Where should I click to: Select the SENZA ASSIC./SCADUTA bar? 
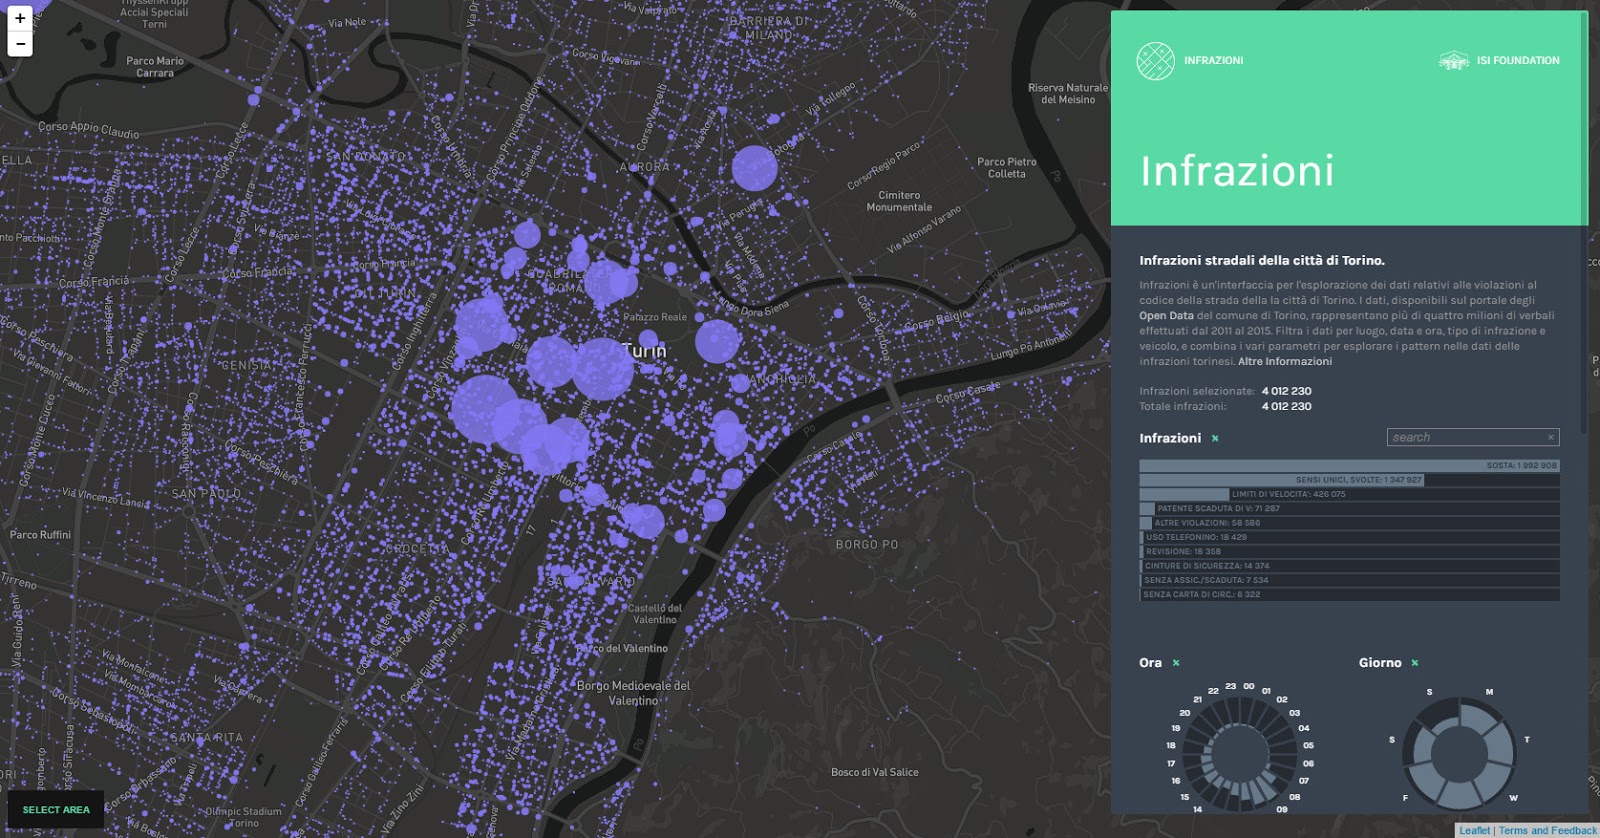(1349, 580)
